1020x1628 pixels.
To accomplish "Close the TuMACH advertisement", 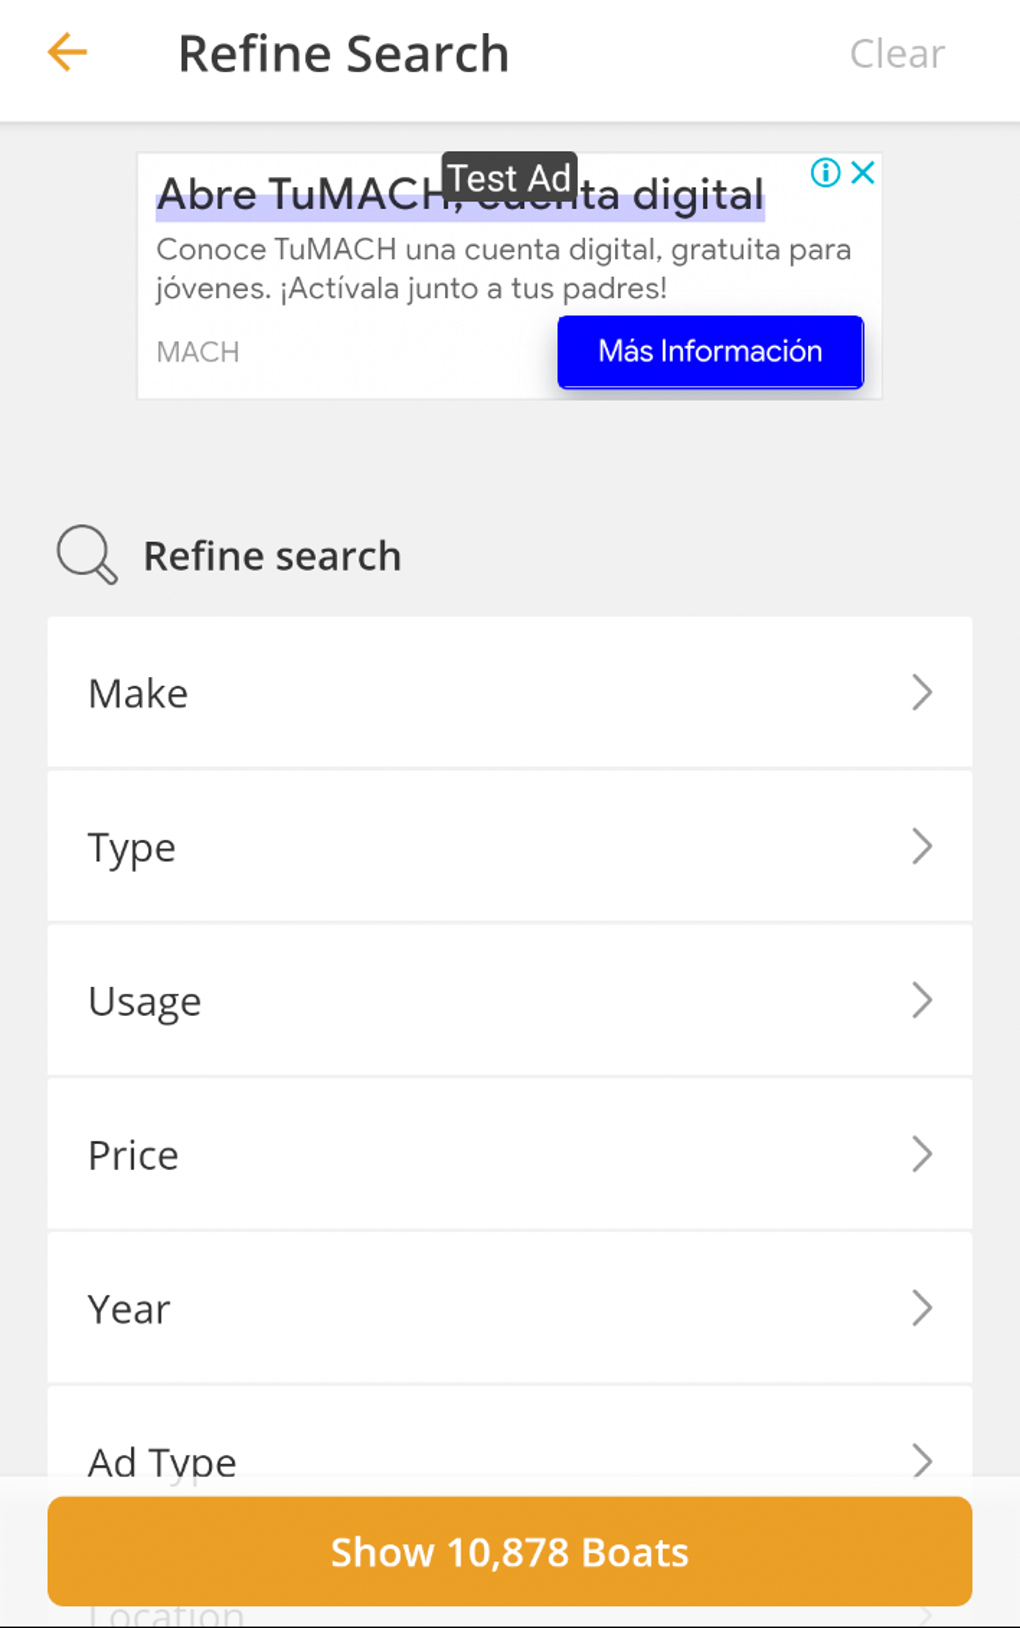I will point(864,173).
